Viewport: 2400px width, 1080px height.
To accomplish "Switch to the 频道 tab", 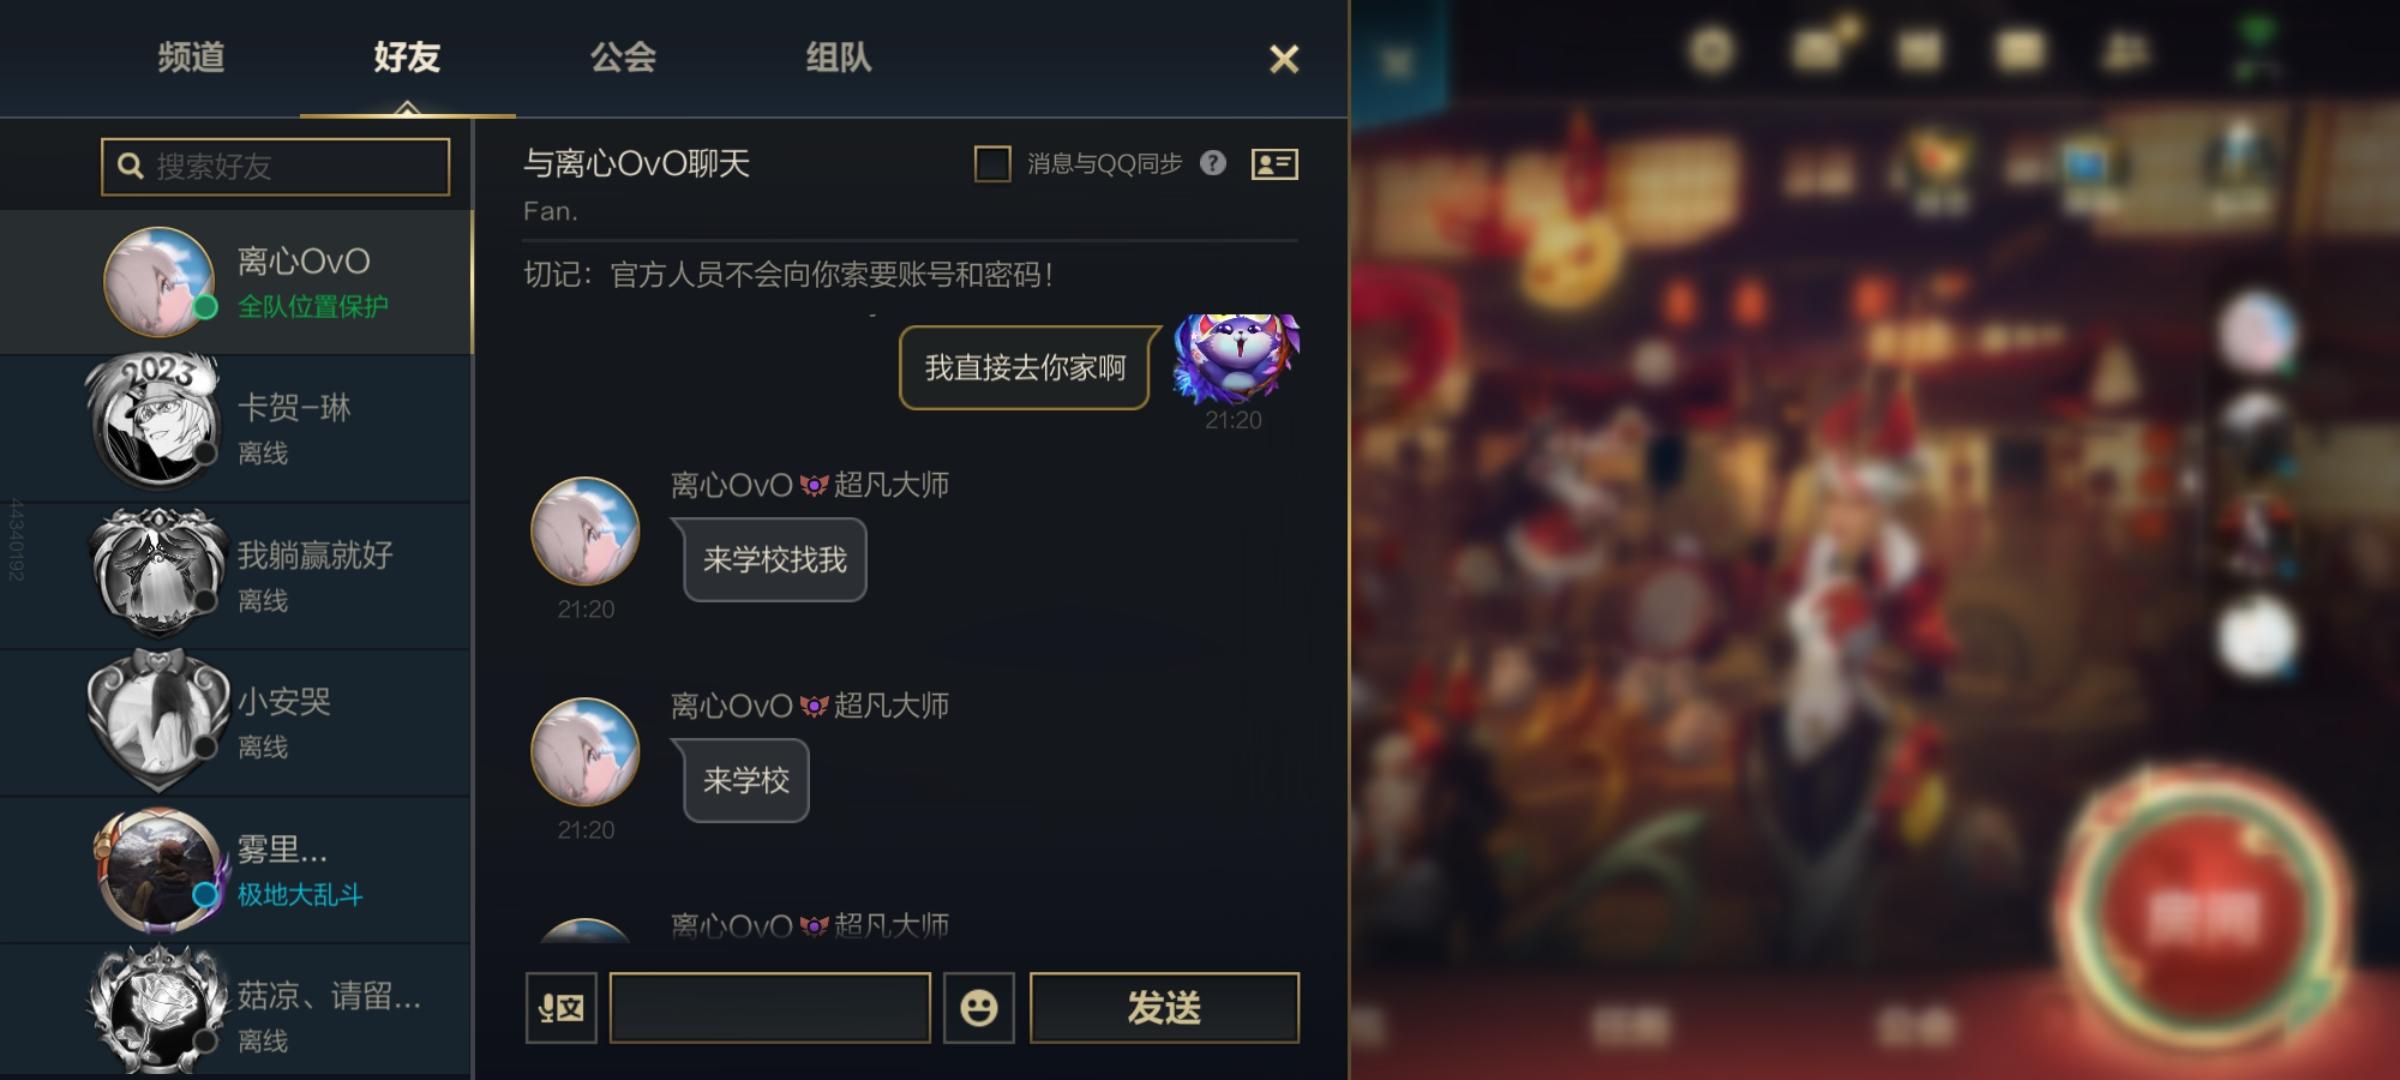I will pyautogui.click(x=191, y=58).
